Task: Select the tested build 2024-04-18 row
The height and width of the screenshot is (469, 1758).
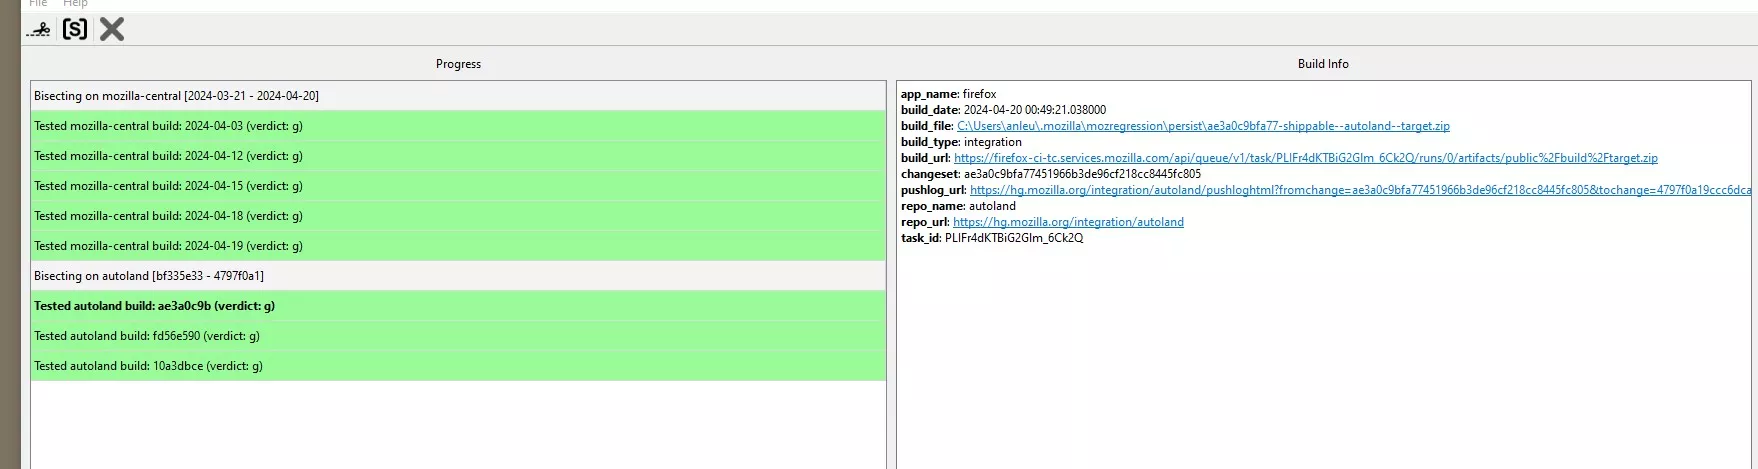Action: click(458, 216)
